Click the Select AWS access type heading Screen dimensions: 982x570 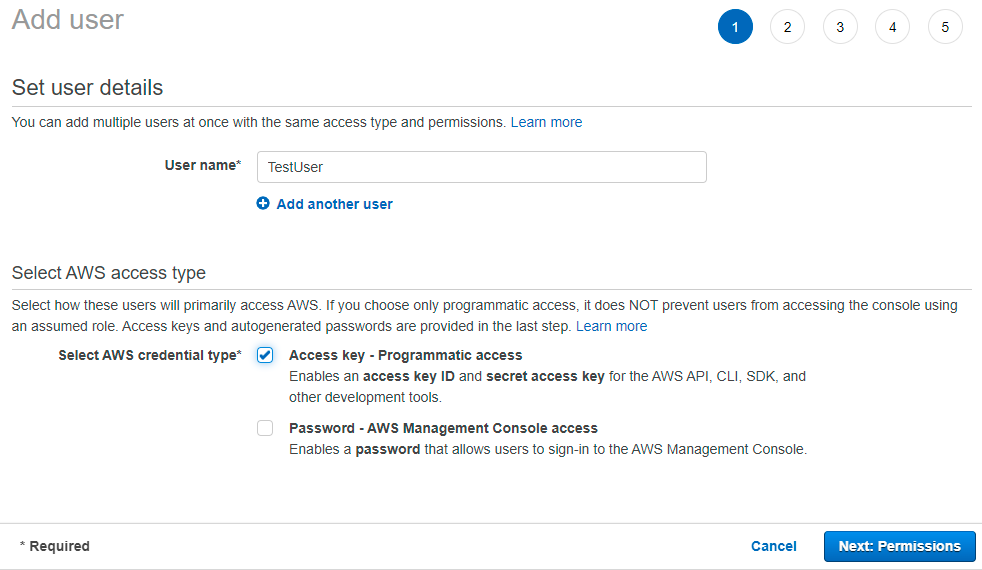(x=109, y=273)
